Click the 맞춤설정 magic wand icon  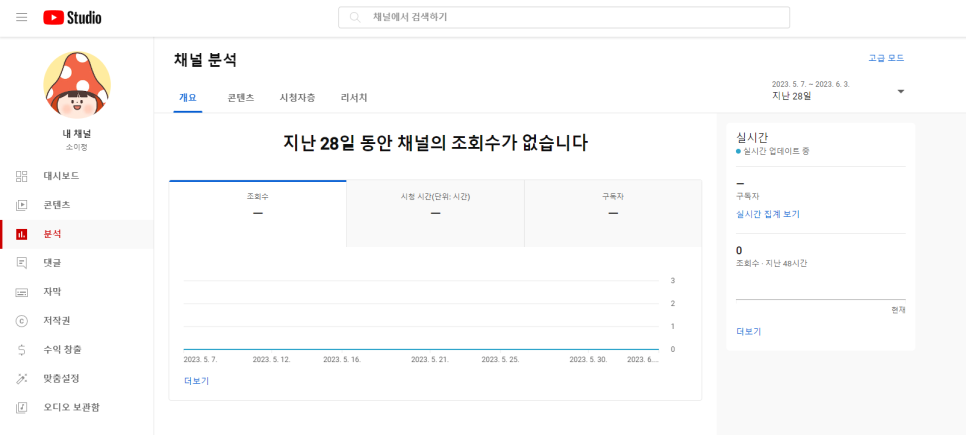[21, 379]
